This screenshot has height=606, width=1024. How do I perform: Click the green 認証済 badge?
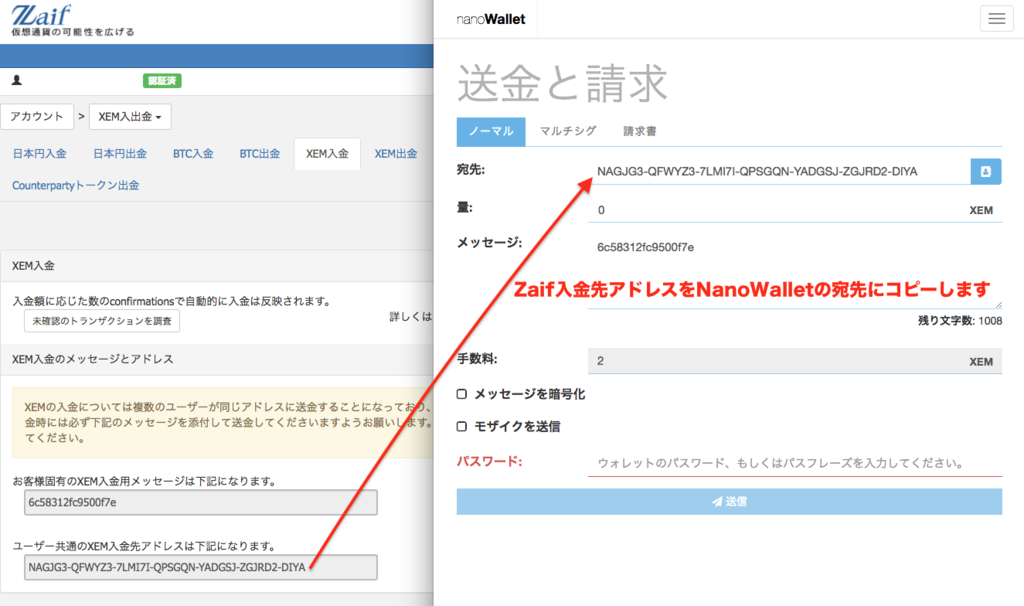162,81
